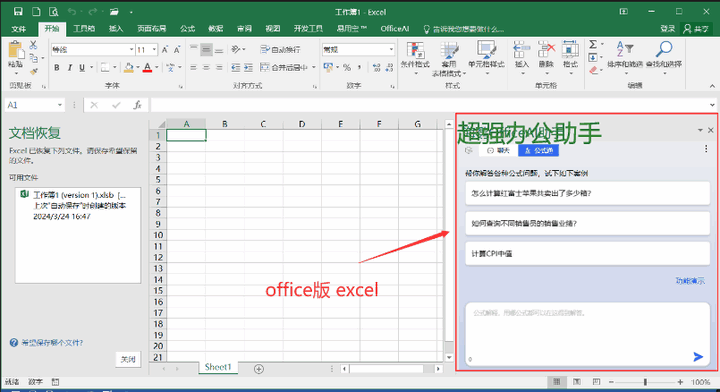The height and width of the screenshot is (392, 720).
Task: Click the Format Painter brush icon
Action: click(33, 71)
